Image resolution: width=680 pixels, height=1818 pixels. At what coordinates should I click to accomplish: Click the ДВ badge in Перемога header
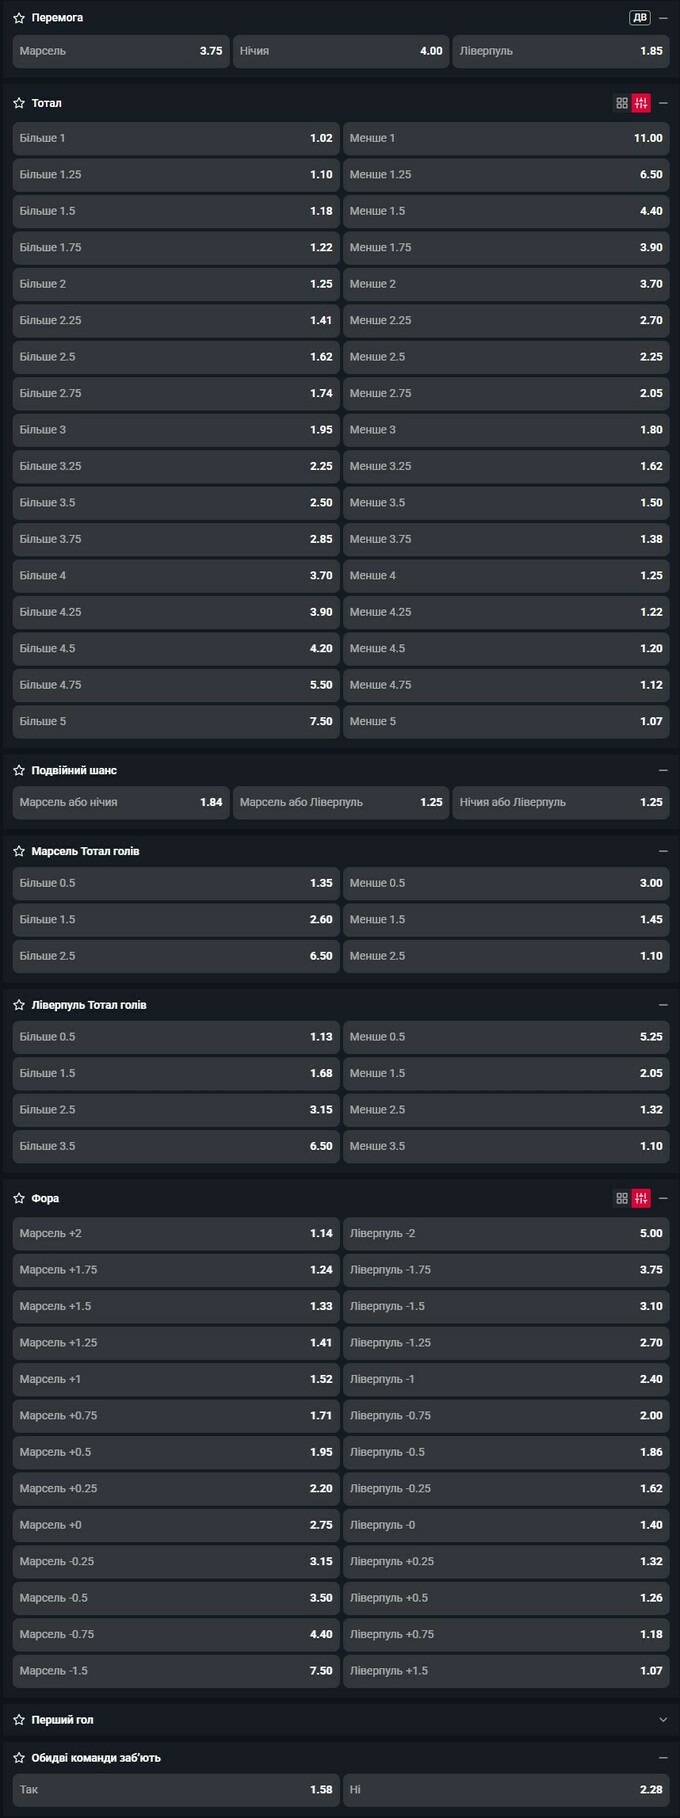coord(639,18)
